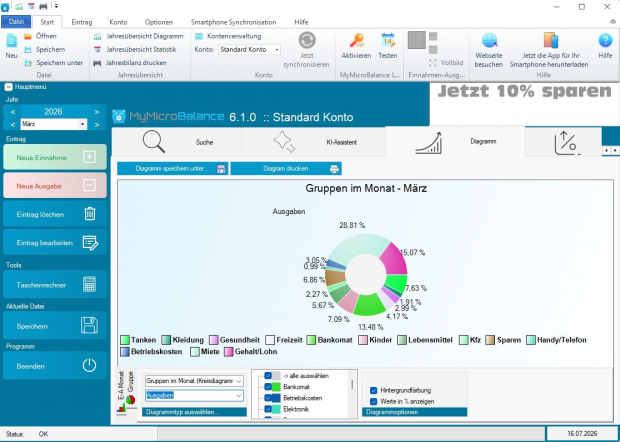
Task: Click the printer icon on Diagram drucken
Action: (334, 169)
